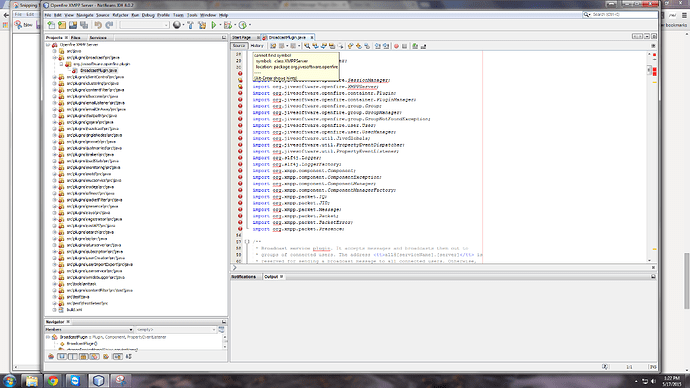Collapse the Openfire XMPP Server project node
Image resolution: width=690 pixels, height=388 pixels.
(48, 45)
